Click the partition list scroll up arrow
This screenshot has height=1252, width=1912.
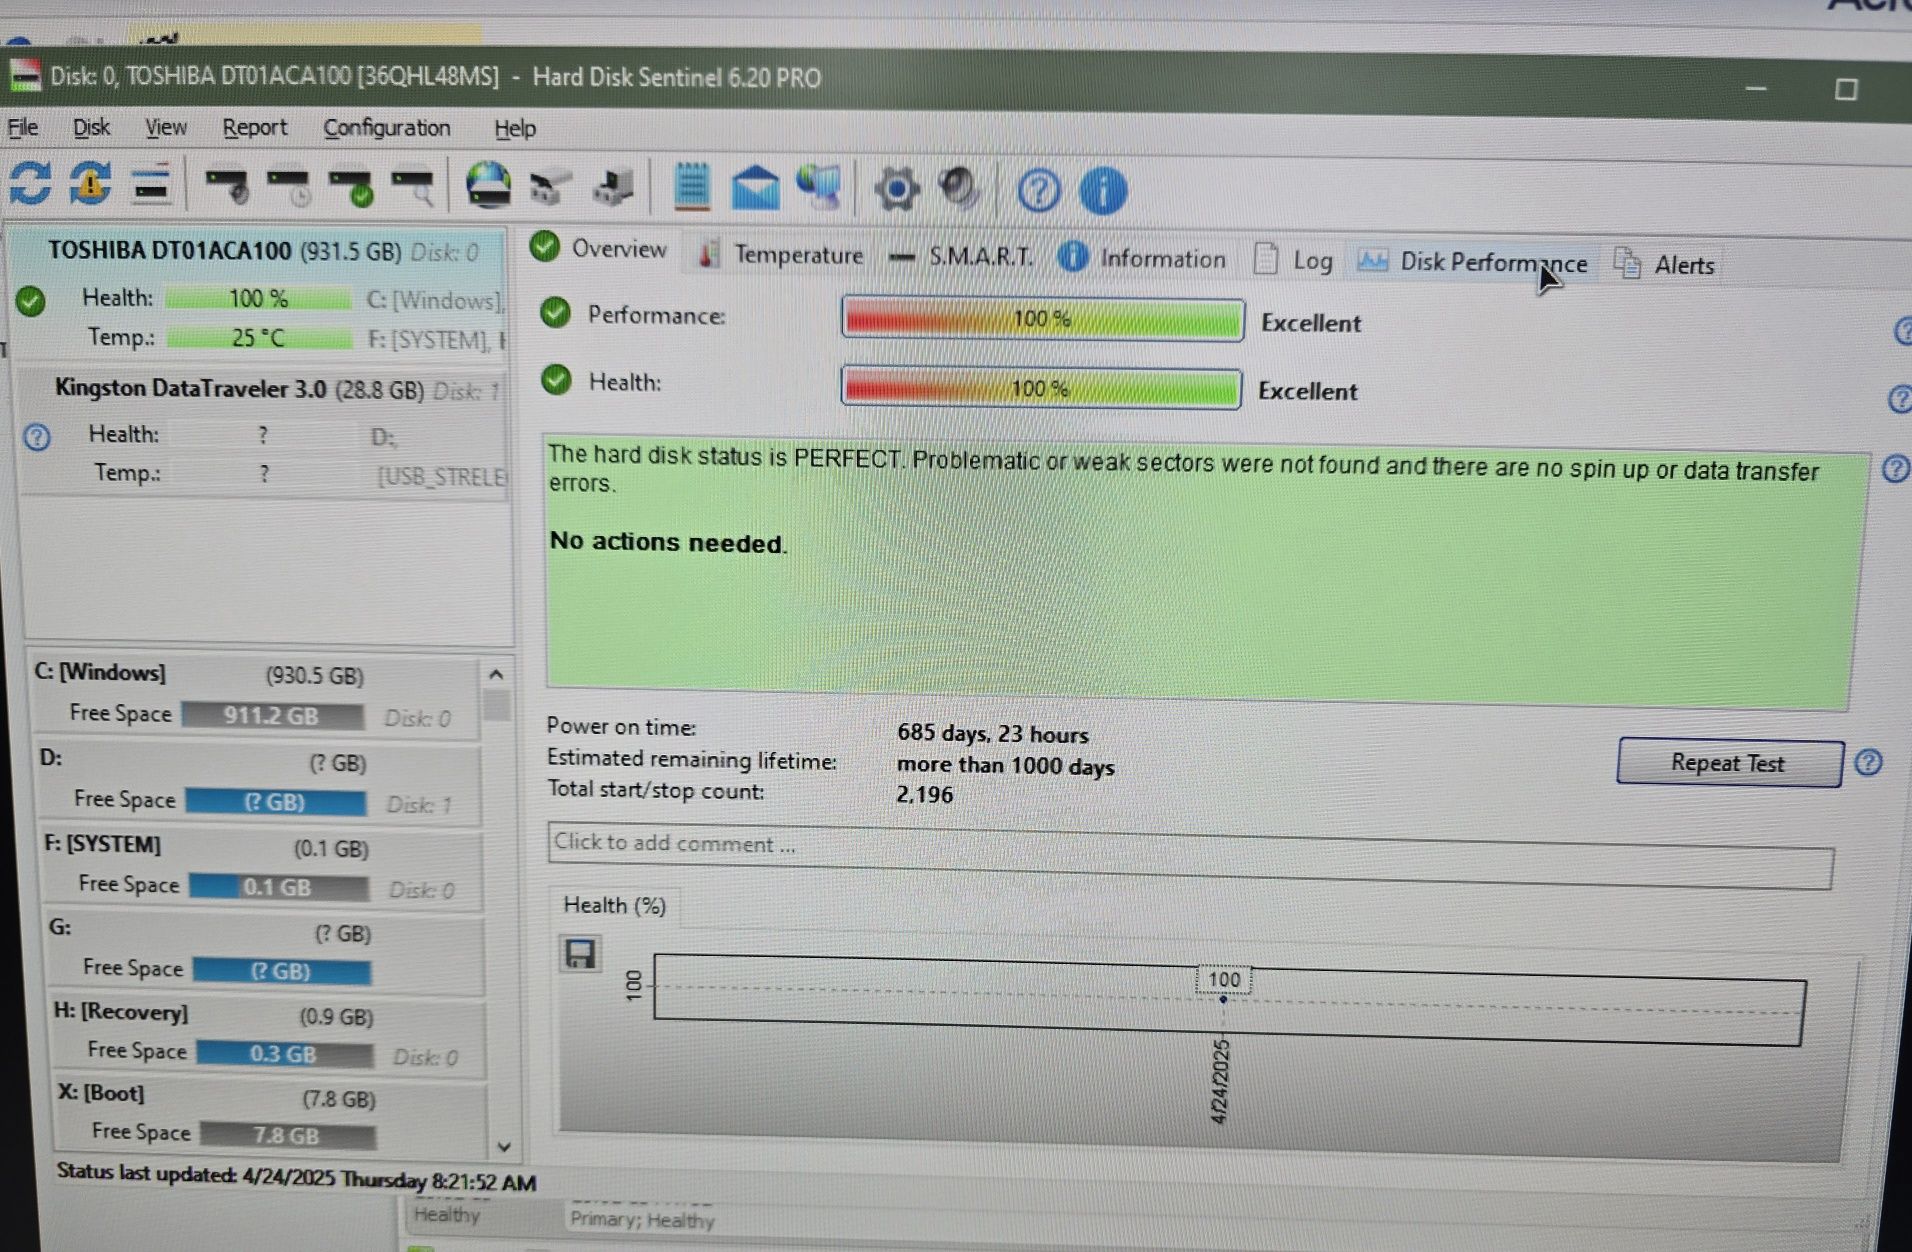click(496, 674)
